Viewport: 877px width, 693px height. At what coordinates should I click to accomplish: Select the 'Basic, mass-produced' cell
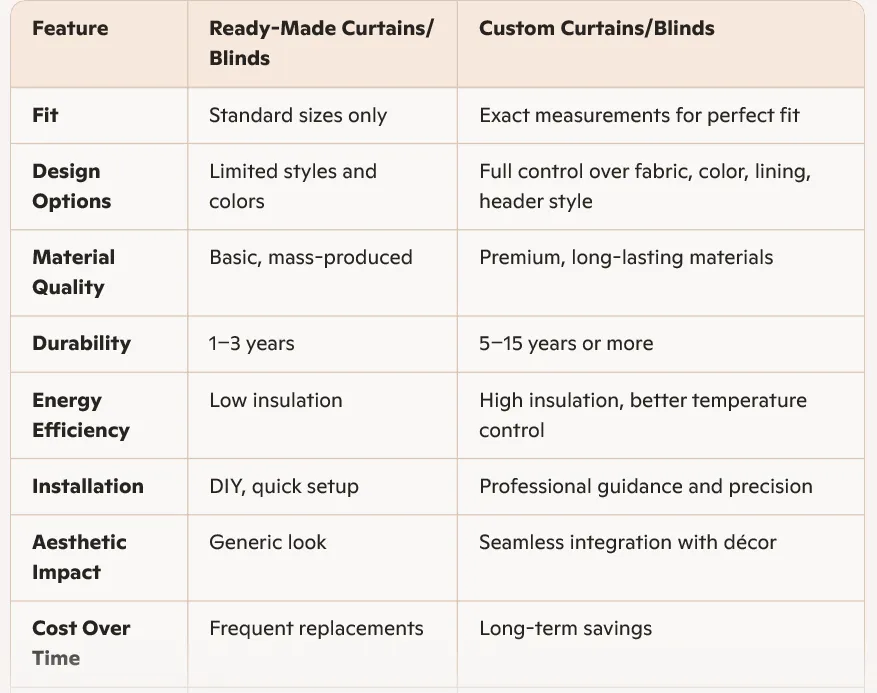(x=310, y=257)
